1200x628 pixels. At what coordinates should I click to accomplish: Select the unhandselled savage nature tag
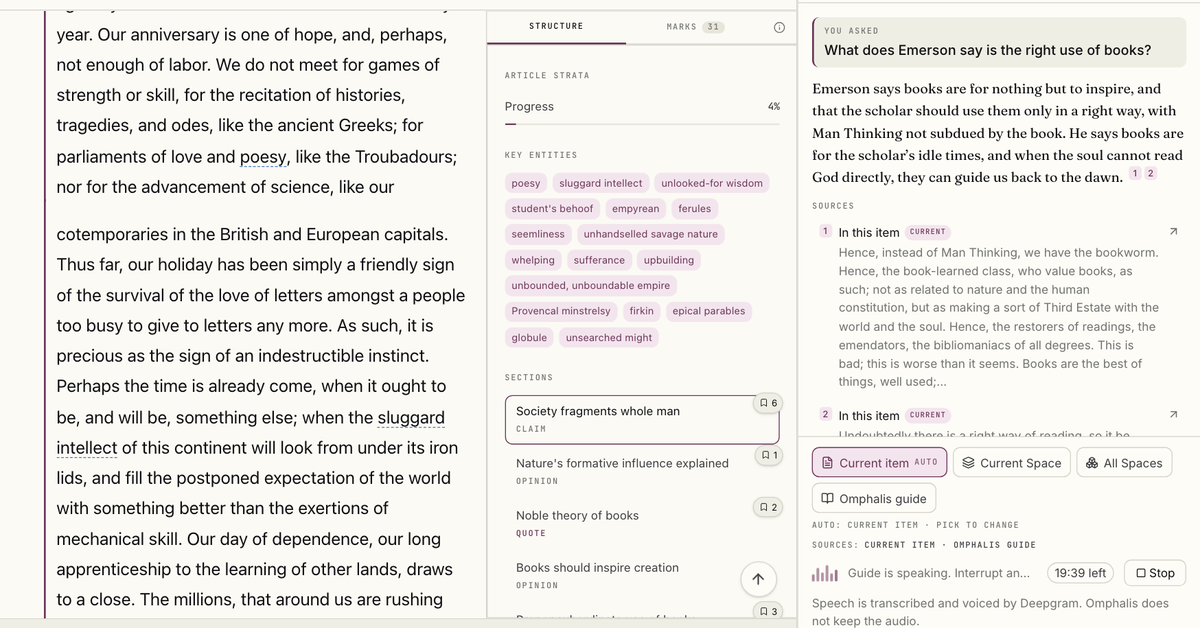click(651, 234)
